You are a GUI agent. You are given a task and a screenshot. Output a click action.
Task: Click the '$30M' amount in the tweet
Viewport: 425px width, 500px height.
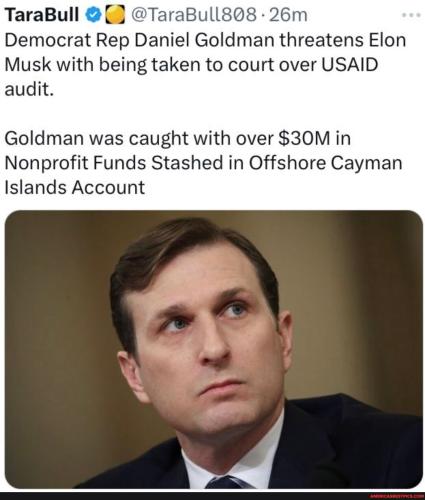tap(303, 138)
